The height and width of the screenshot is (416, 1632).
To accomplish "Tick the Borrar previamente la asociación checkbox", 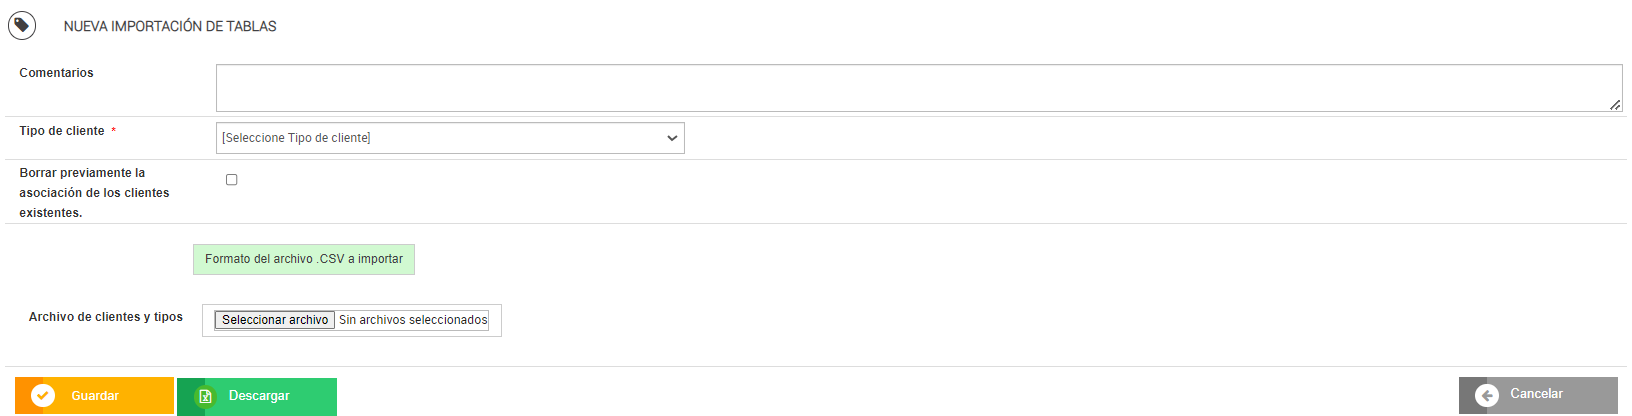I will (x=231, y=180).
